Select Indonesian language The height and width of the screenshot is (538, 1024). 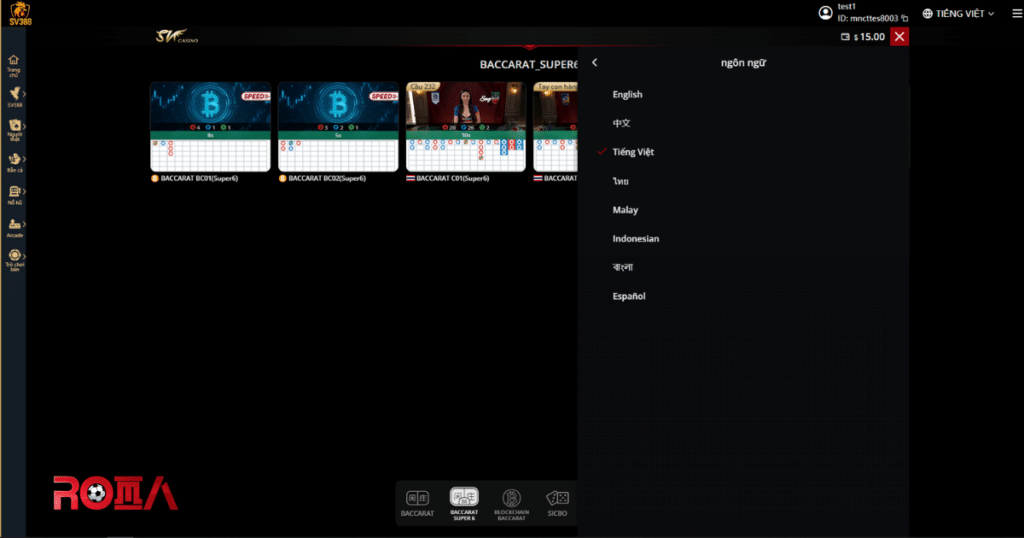pyautogui.click(x=635, y=238)
